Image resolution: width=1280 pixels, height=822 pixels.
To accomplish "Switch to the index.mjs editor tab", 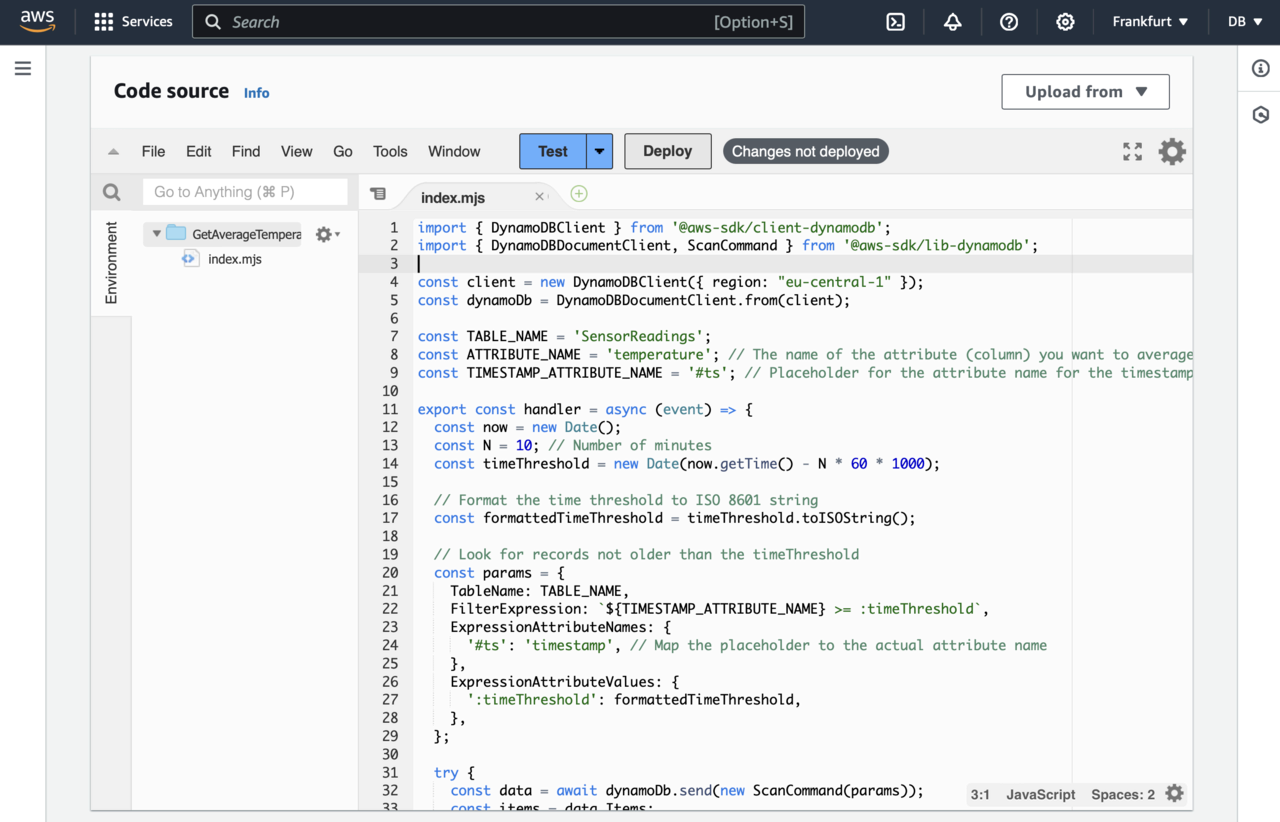I will tap(452, 198).
